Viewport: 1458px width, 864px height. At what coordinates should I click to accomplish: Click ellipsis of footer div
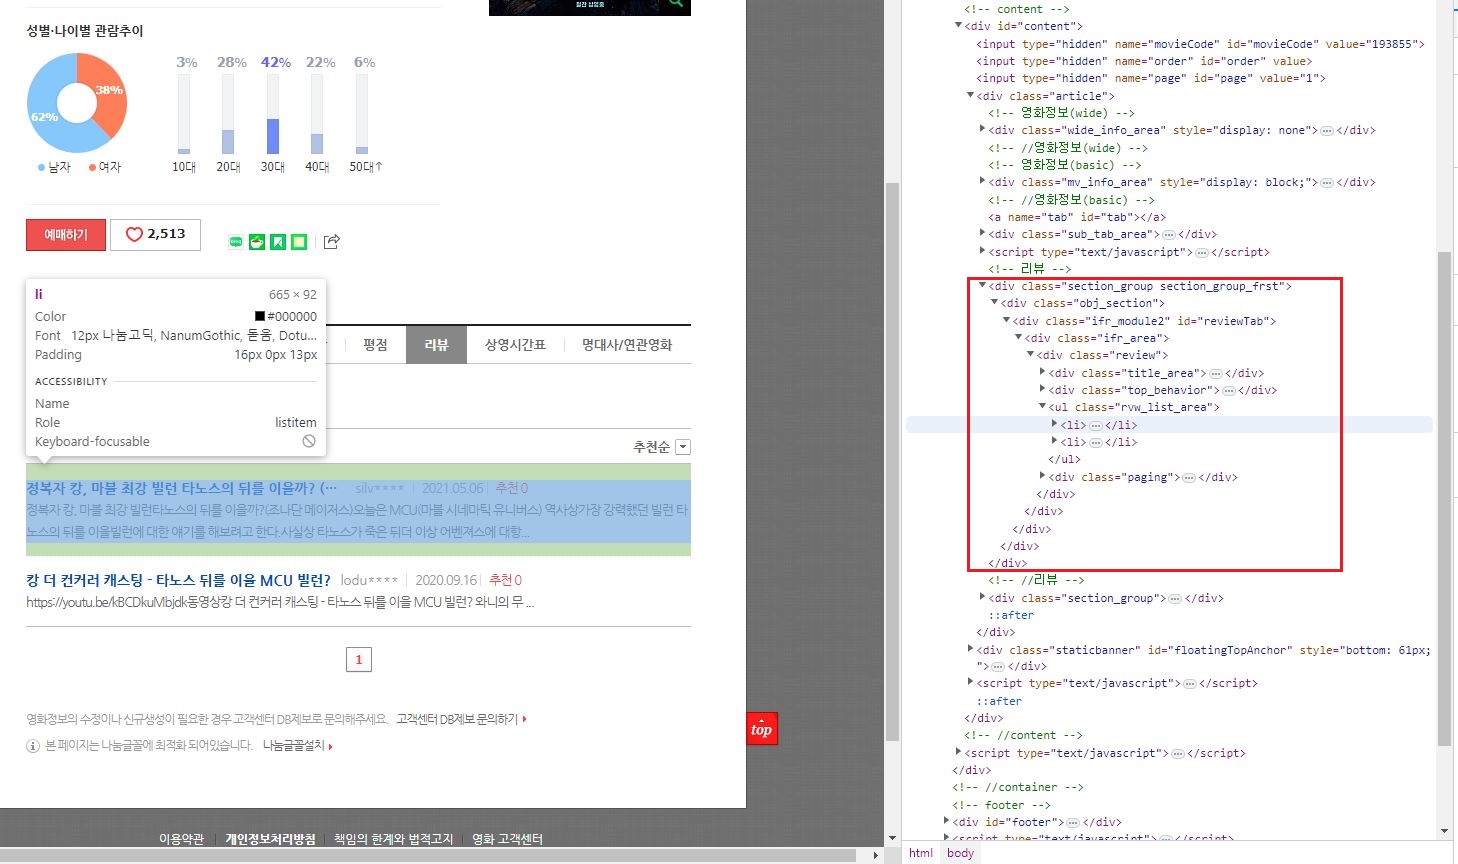1073,823
